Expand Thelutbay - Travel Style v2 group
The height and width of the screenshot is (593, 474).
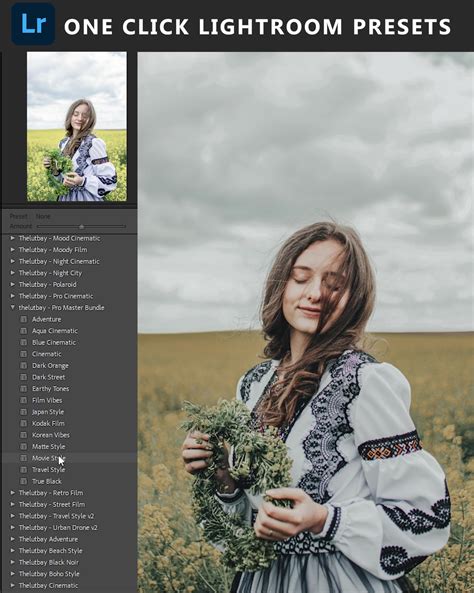pos(12,516)
